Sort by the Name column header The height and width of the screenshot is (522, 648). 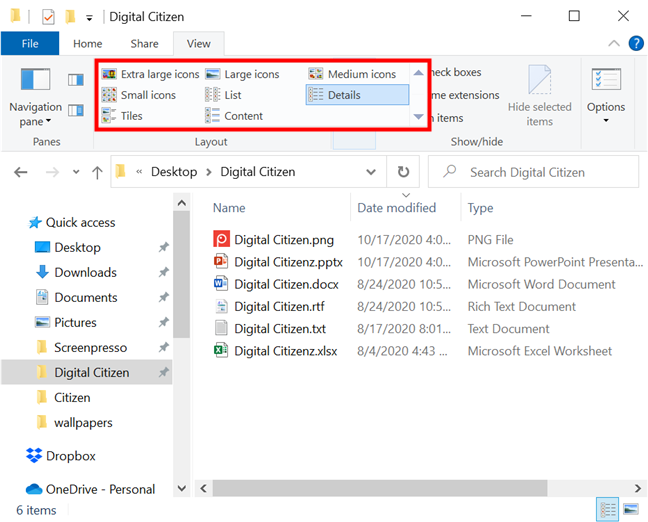point(229,208)
